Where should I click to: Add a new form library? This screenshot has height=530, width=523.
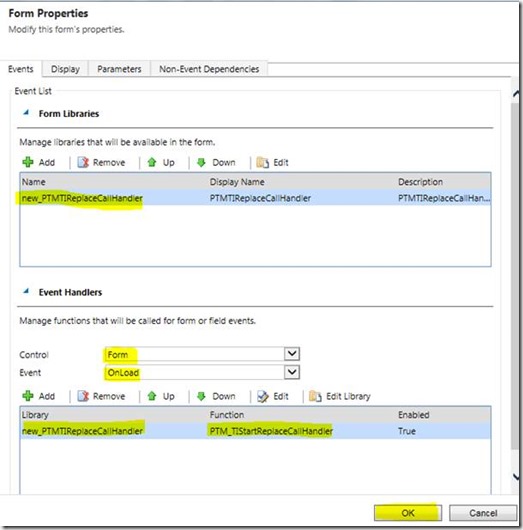pos(39,163)
